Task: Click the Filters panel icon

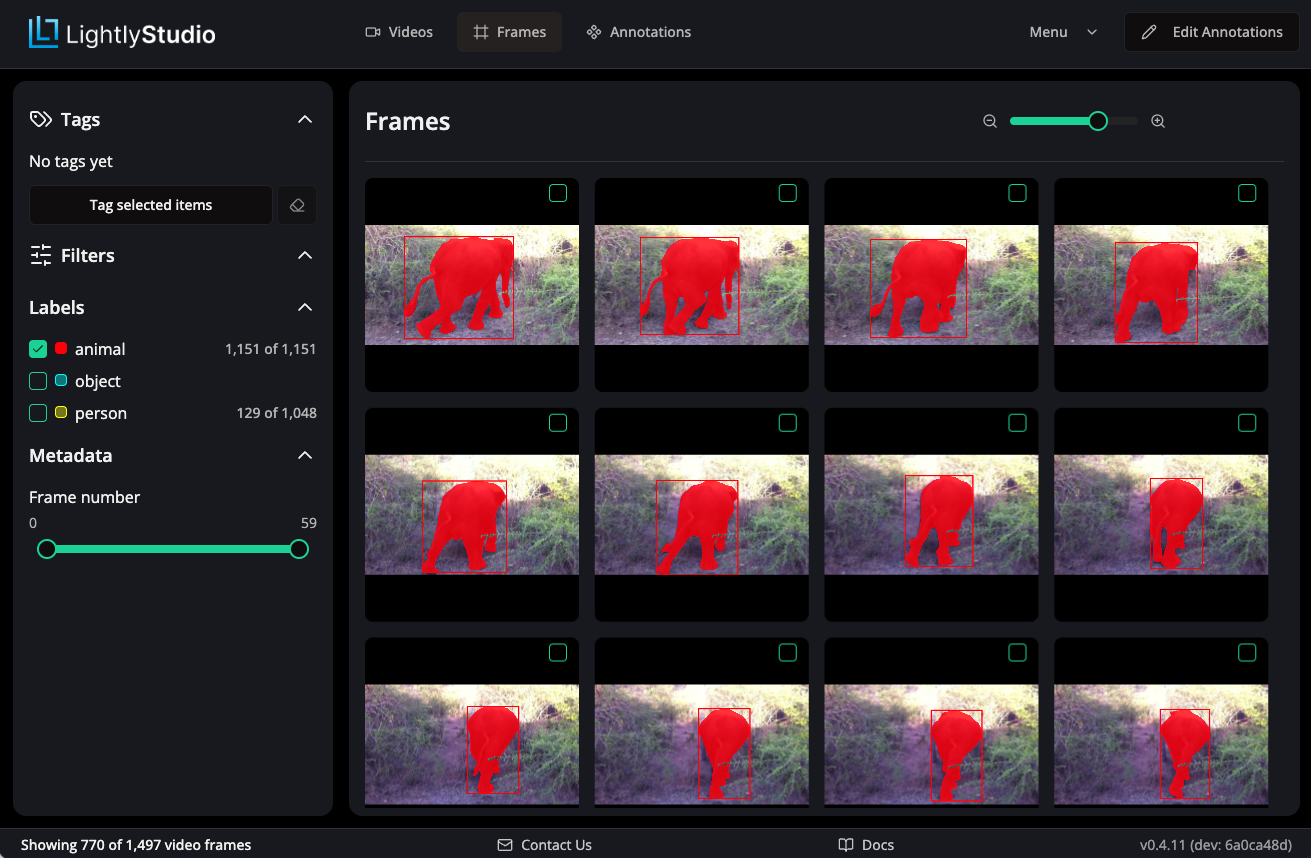Action: point(40,255)
